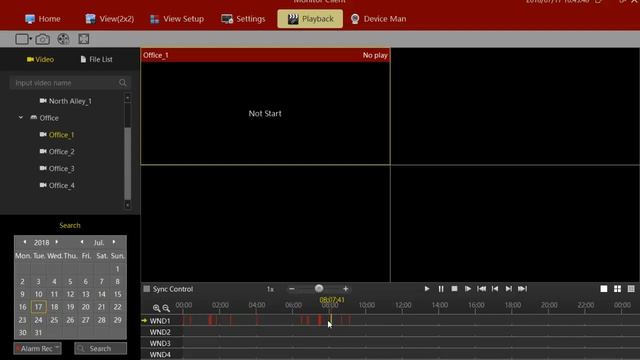Select July 31 in the calendar
Screen dimensions: 640x360
coord(38,333)
